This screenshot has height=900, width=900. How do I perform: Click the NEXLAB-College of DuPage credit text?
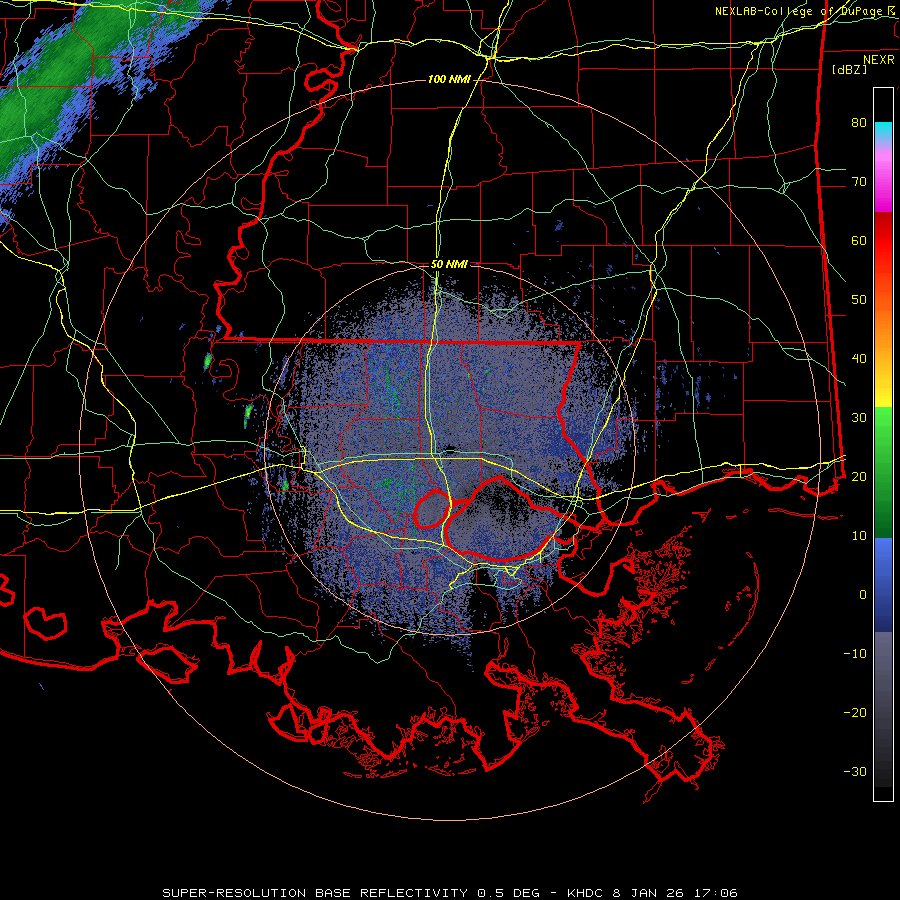pyautogui.click(x=805, y=11)
